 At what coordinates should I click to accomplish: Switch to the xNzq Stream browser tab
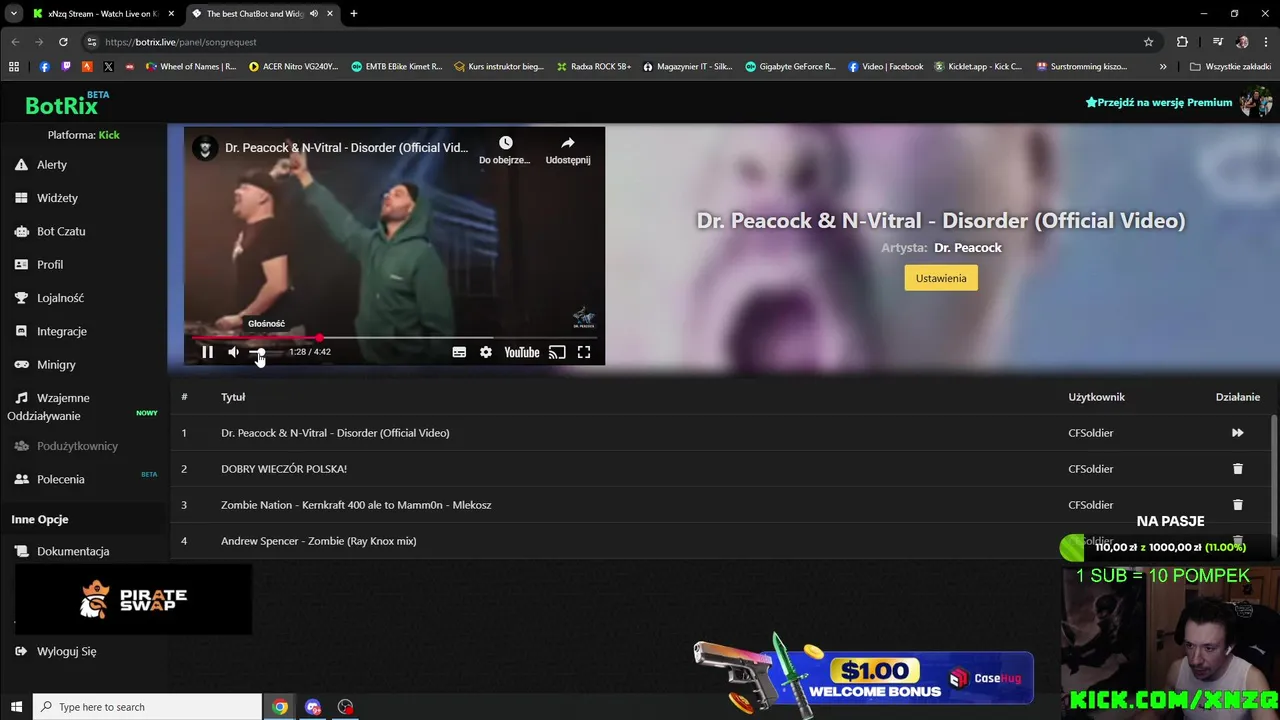click(x=103, y=14)
